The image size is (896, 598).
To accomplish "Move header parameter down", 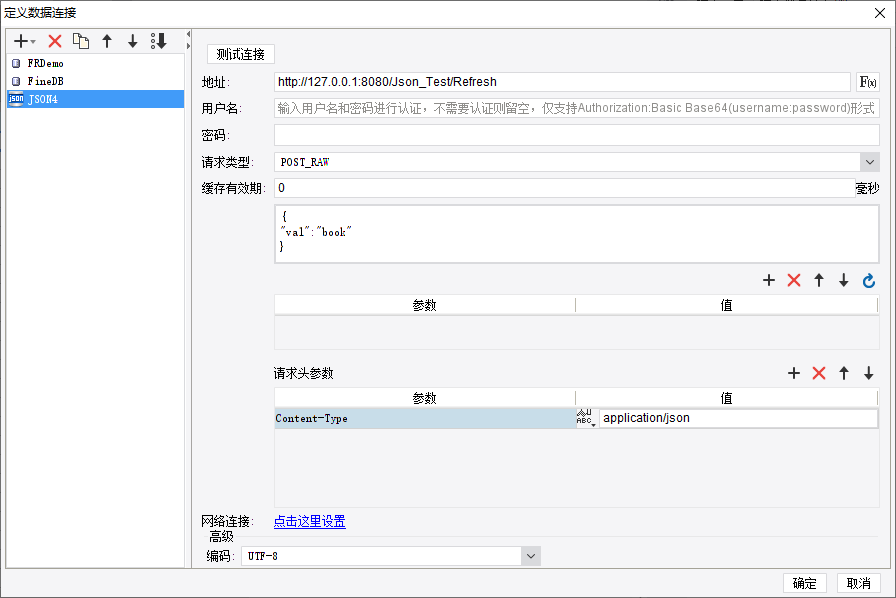I will click(869, 373).
